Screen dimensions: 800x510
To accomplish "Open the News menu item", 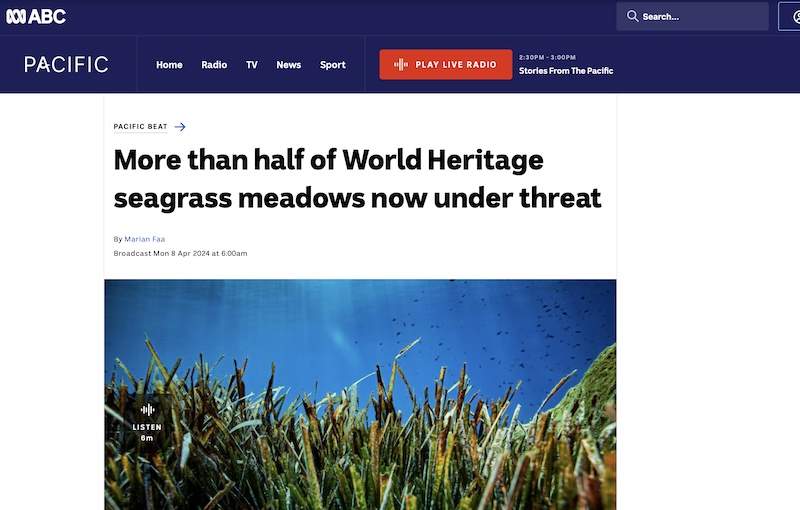I will (289, 65).
